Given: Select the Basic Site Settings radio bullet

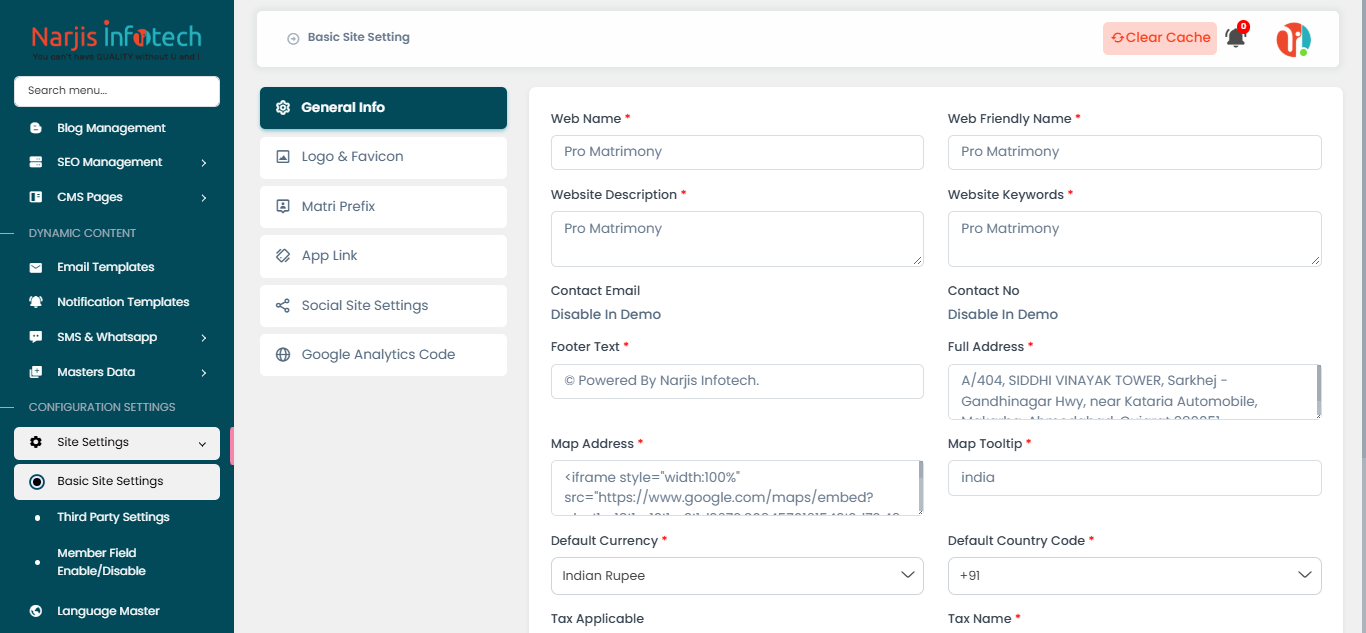Looking at the screenshot, I should 37,481.
